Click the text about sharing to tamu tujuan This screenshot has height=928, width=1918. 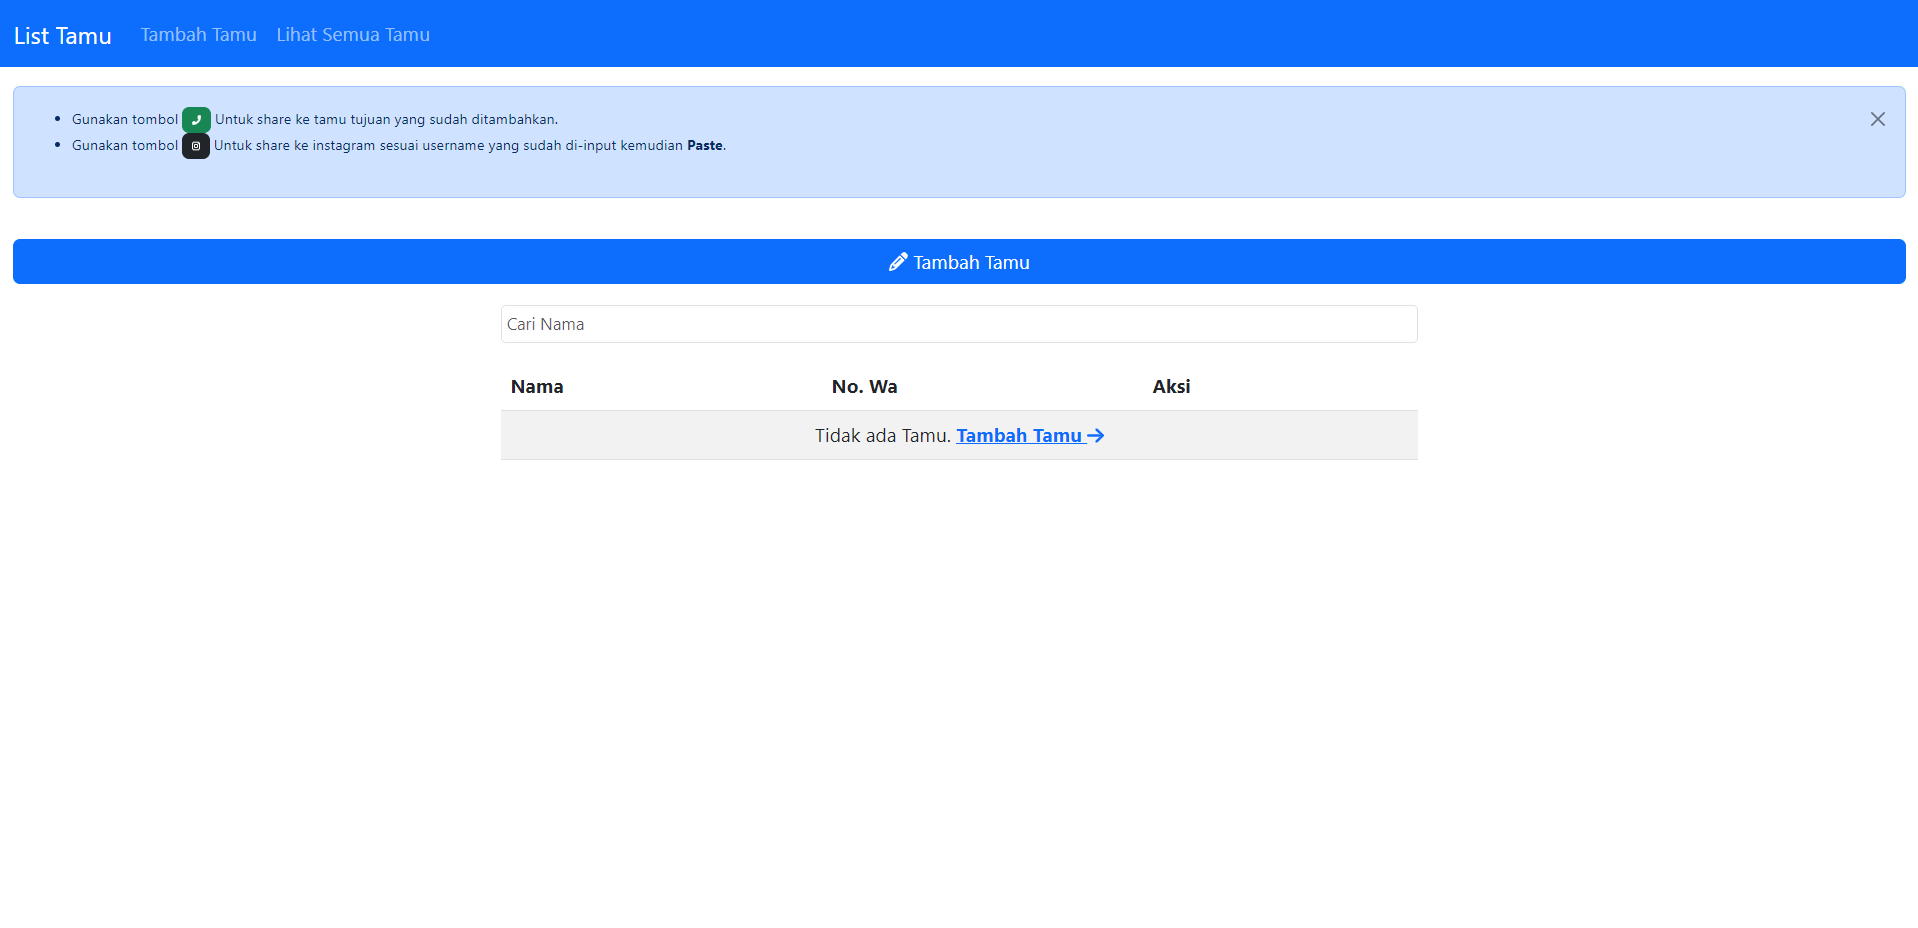(386, 120)
